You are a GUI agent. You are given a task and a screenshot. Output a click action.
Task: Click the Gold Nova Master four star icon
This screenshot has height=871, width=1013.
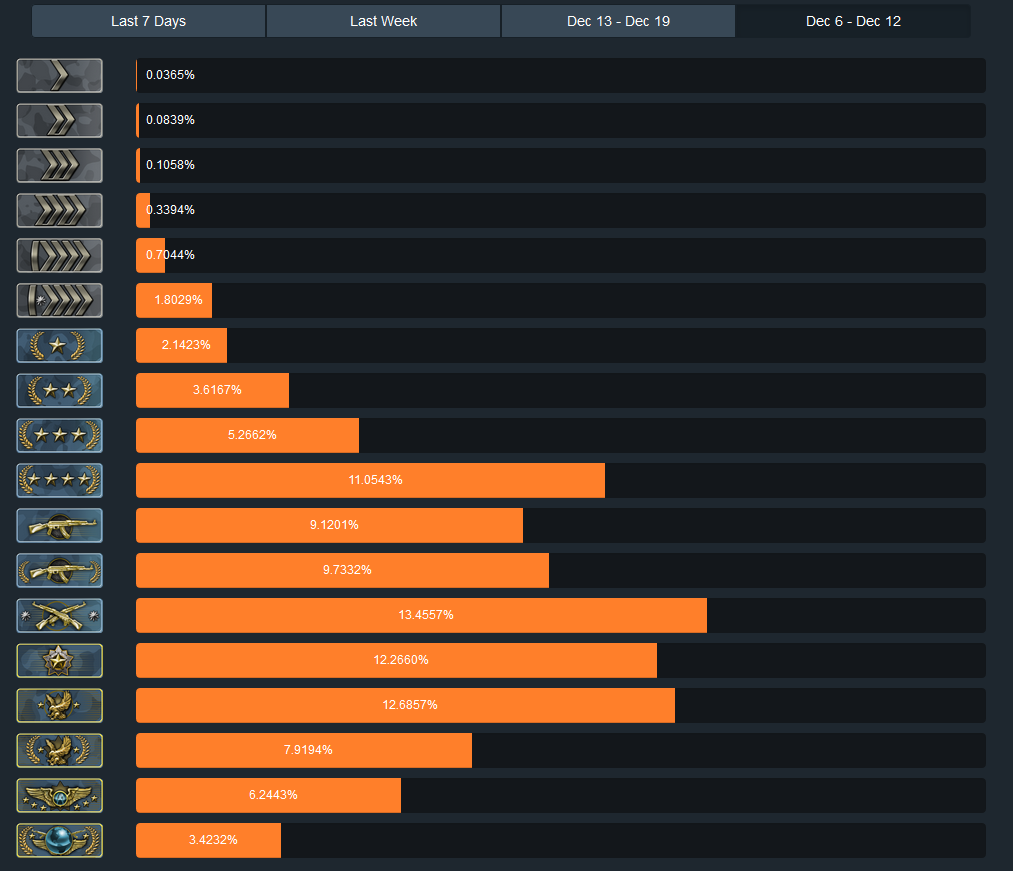pos(59,481)
